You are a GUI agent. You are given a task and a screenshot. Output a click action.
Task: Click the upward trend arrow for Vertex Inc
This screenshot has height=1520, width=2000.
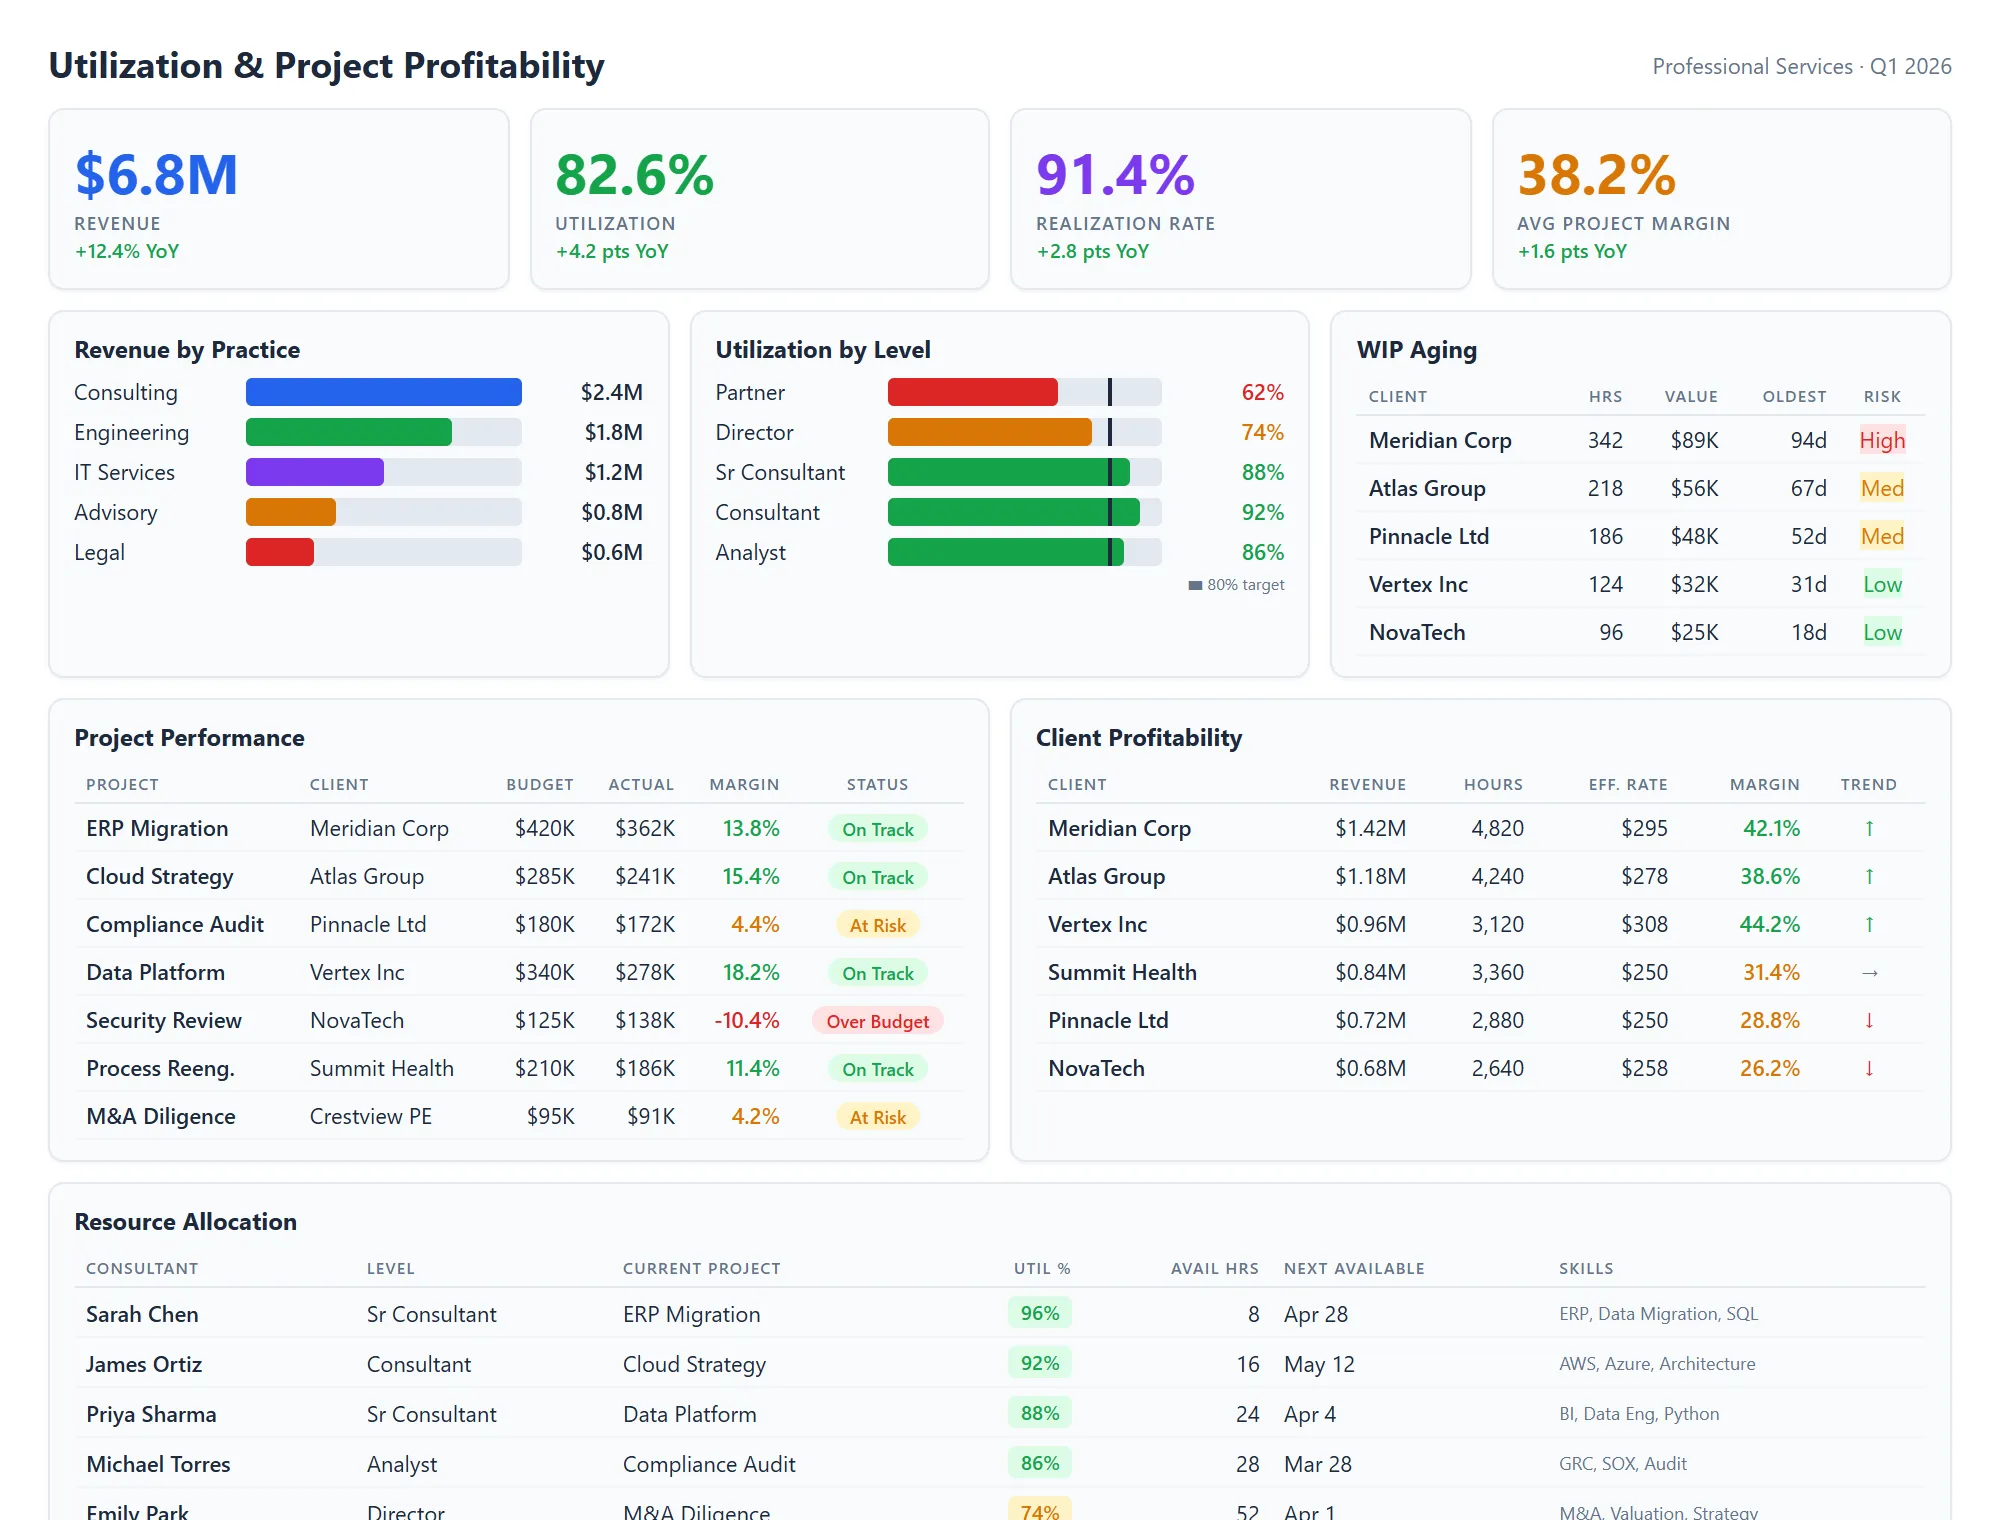(x=1868, y=924)
